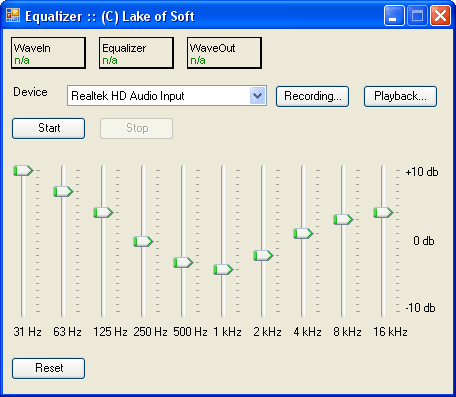456x397 pixels.
Task: Open the Playback... settings
Action: (x=400, y=96)
